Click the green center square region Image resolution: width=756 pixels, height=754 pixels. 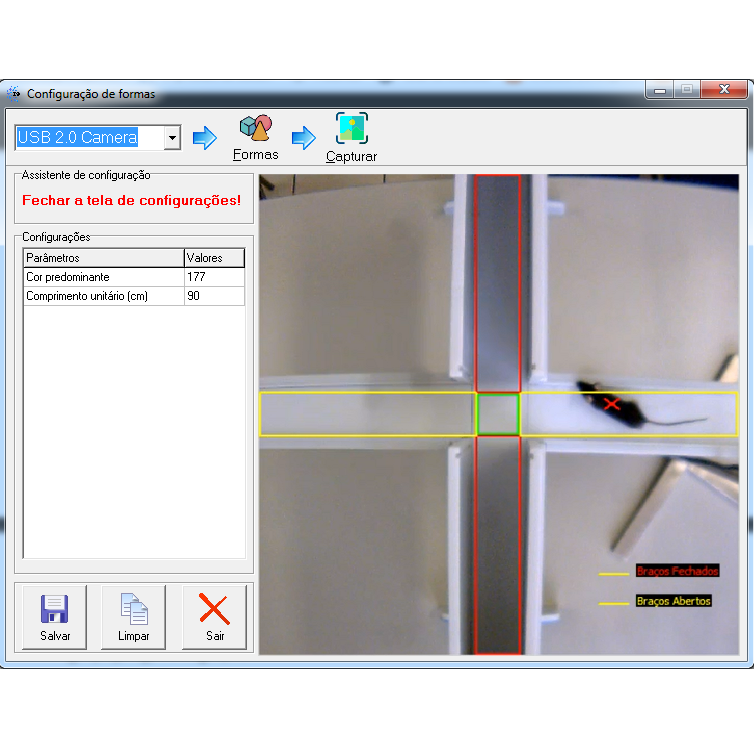click(497, 414)
